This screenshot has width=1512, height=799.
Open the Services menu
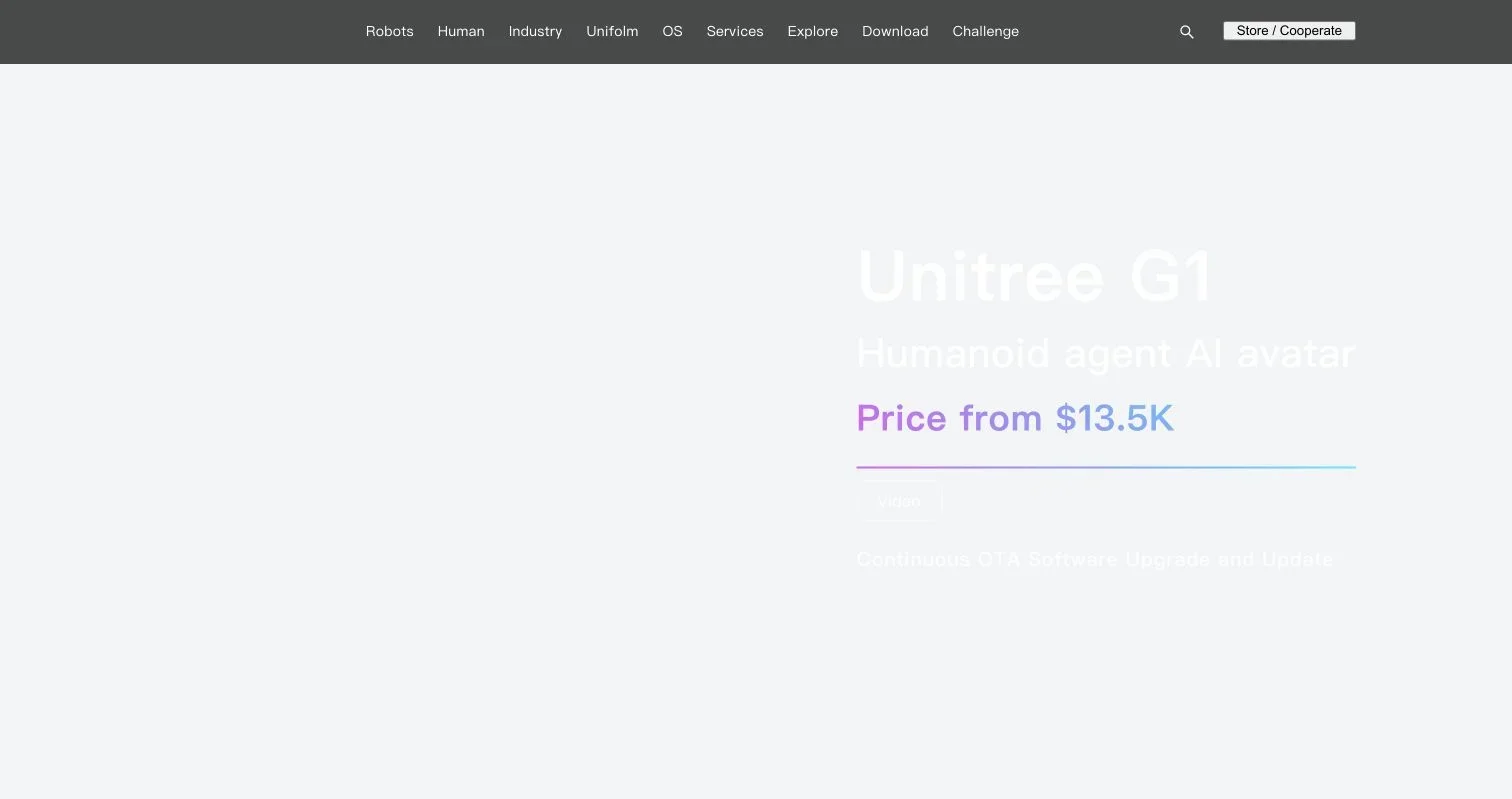coord(735,31)
